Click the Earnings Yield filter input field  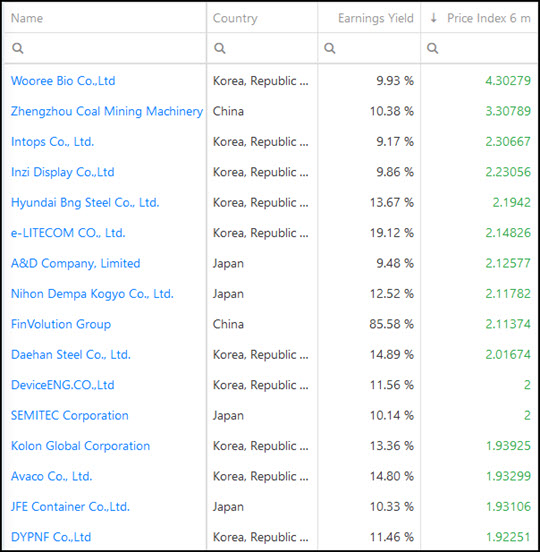[369, 48]
